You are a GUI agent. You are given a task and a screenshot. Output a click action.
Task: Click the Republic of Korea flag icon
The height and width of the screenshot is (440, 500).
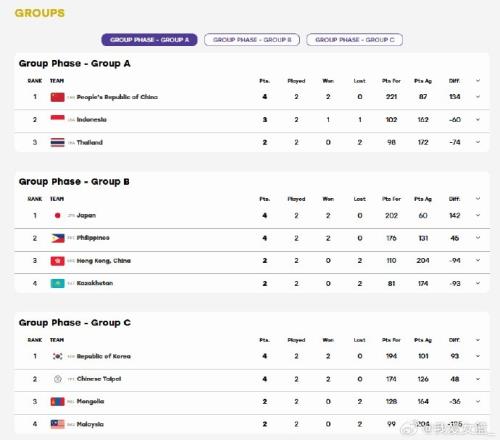pos(57,356)
